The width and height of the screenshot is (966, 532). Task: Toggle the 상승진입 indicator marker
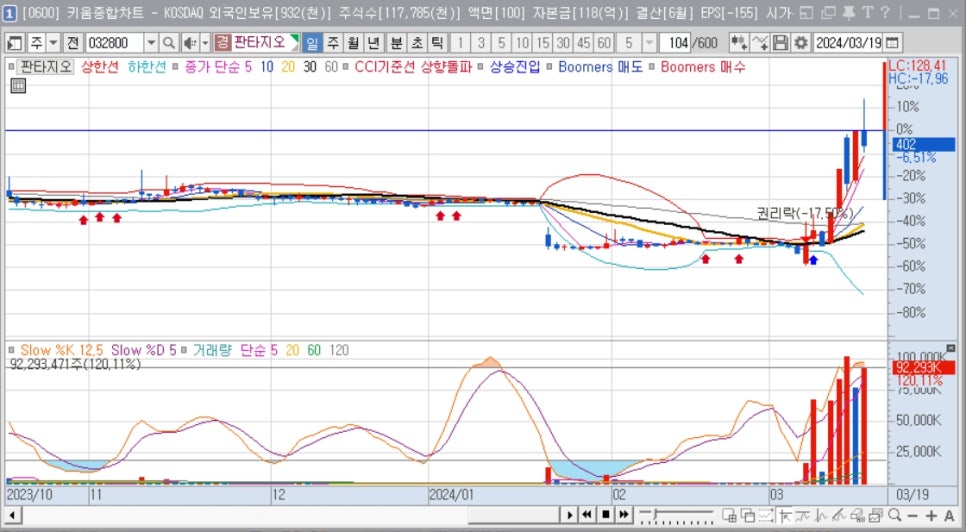click(481, 67)
